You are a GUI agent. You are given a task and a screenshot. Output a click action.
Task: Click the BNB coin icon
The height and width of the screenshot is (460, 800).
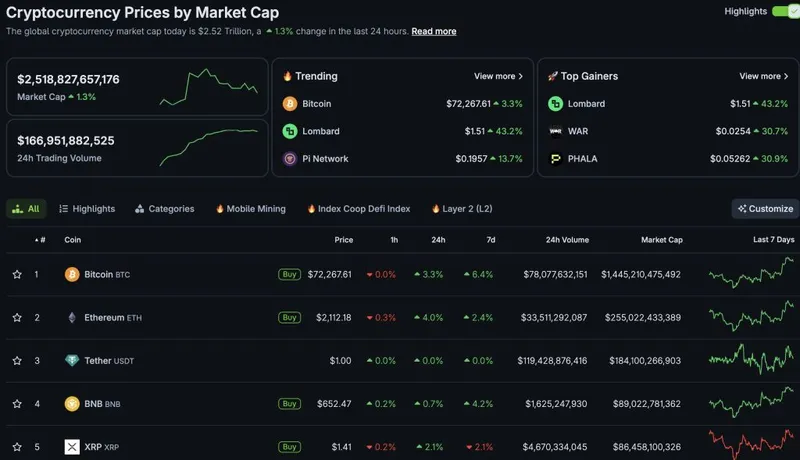72,404
